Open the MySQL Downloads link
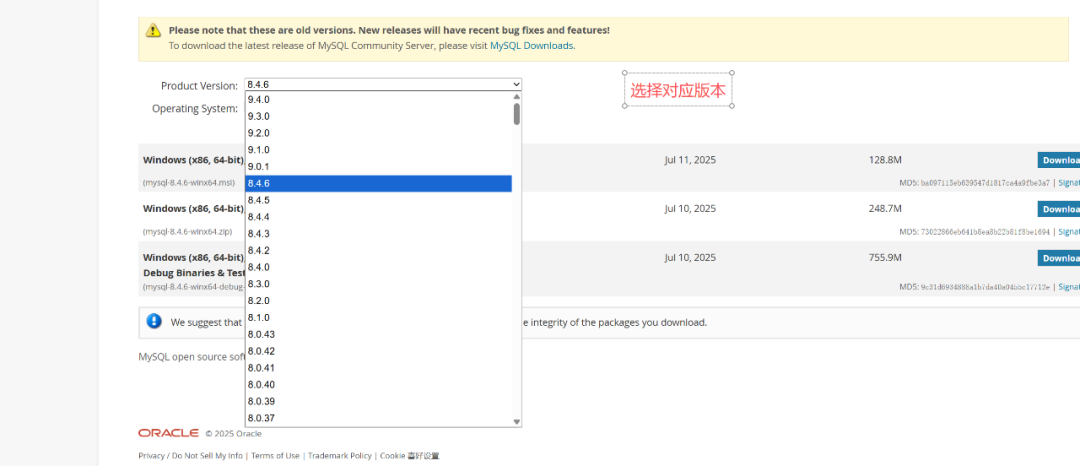The image size is (1080, 466). (x=531, y=45)
